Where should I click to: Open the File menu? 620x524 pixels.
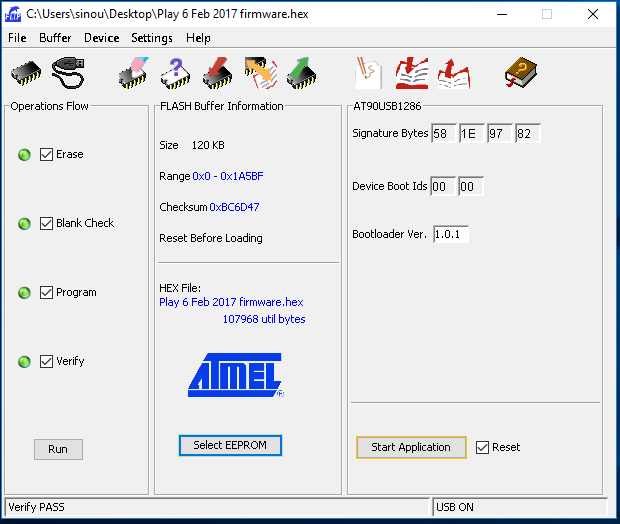pyautogui.click(x=17, y=38)
